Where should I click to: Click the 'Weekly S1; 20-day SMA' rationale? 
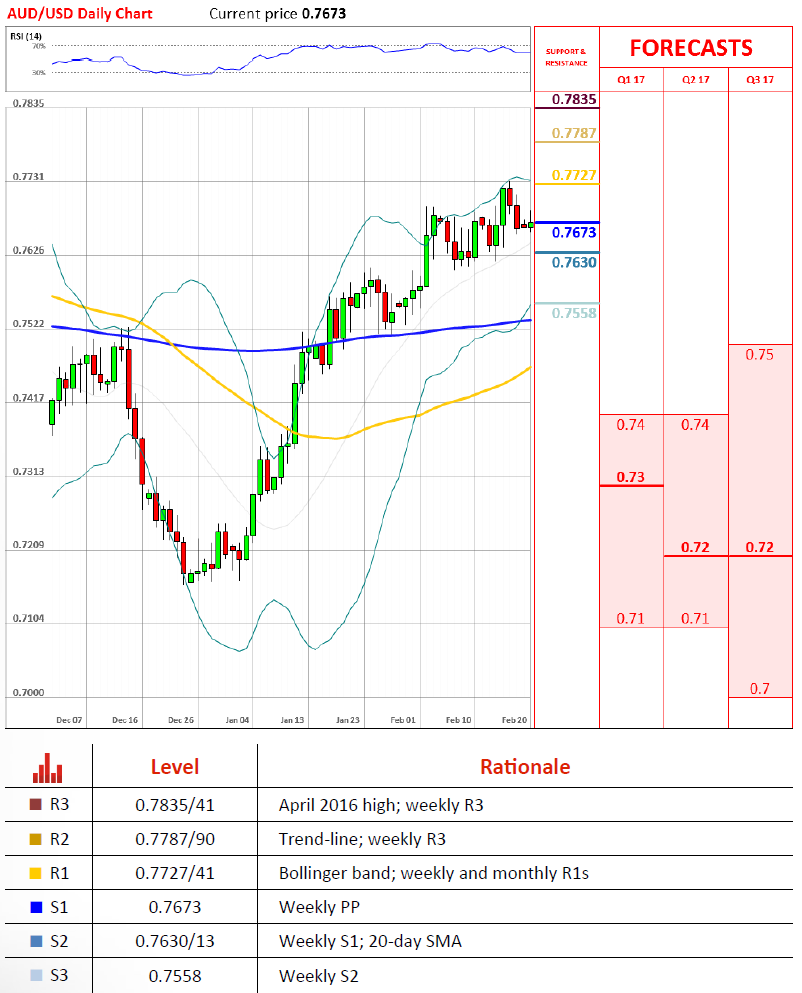[370, 942]
